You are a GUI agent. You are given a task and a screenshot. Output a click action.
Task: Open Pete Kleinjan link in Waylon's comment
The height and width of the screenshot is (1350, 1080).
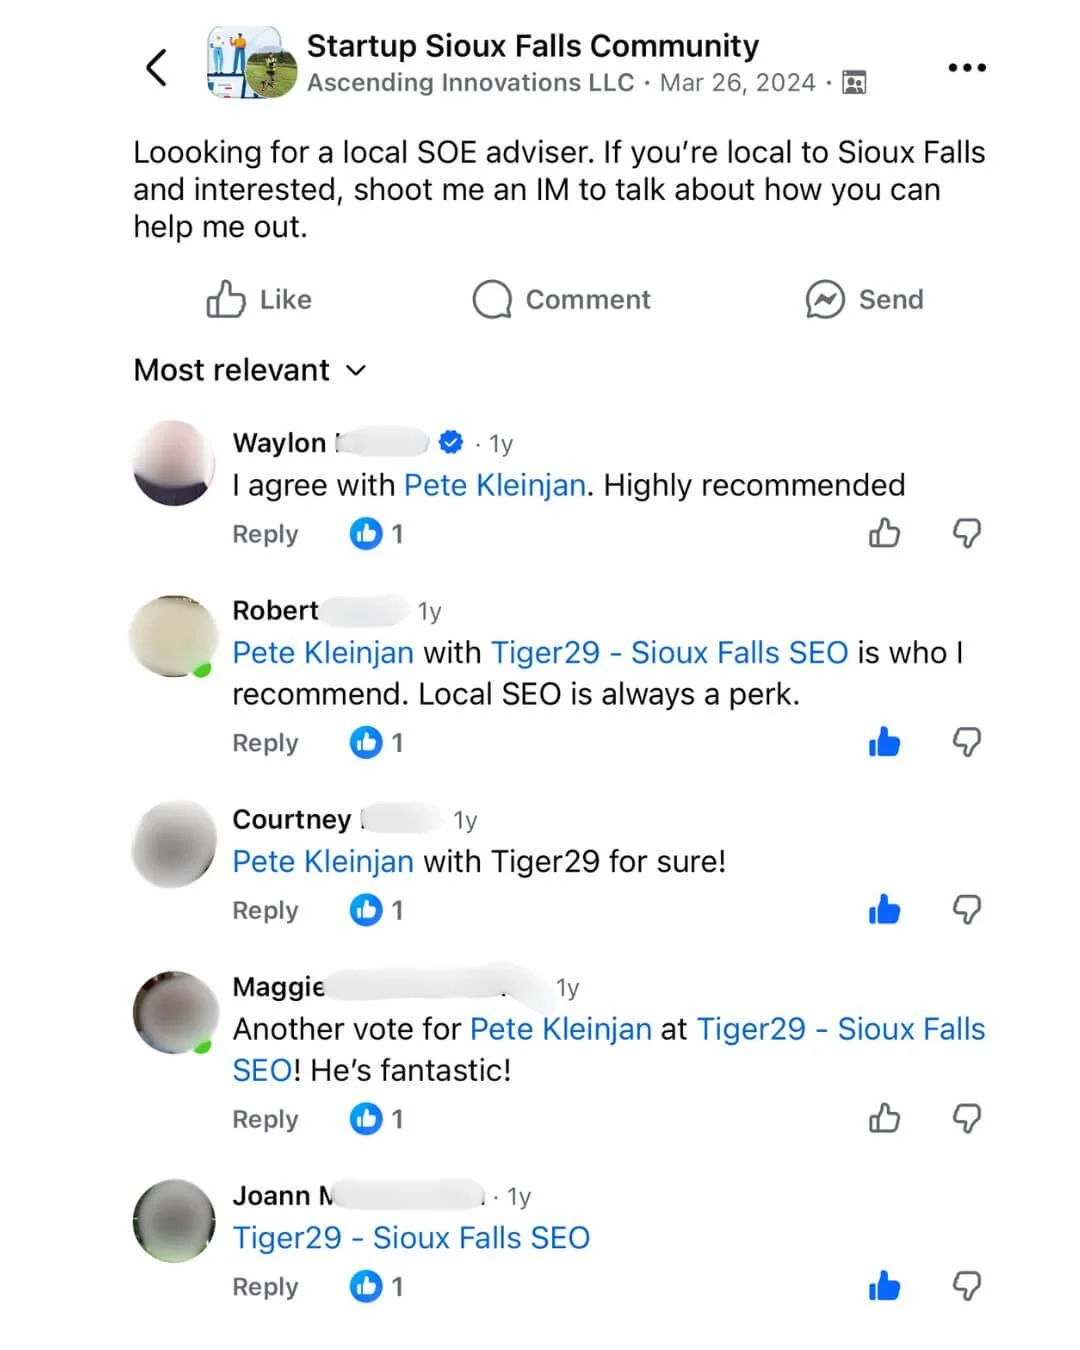[x=495, y=485]
